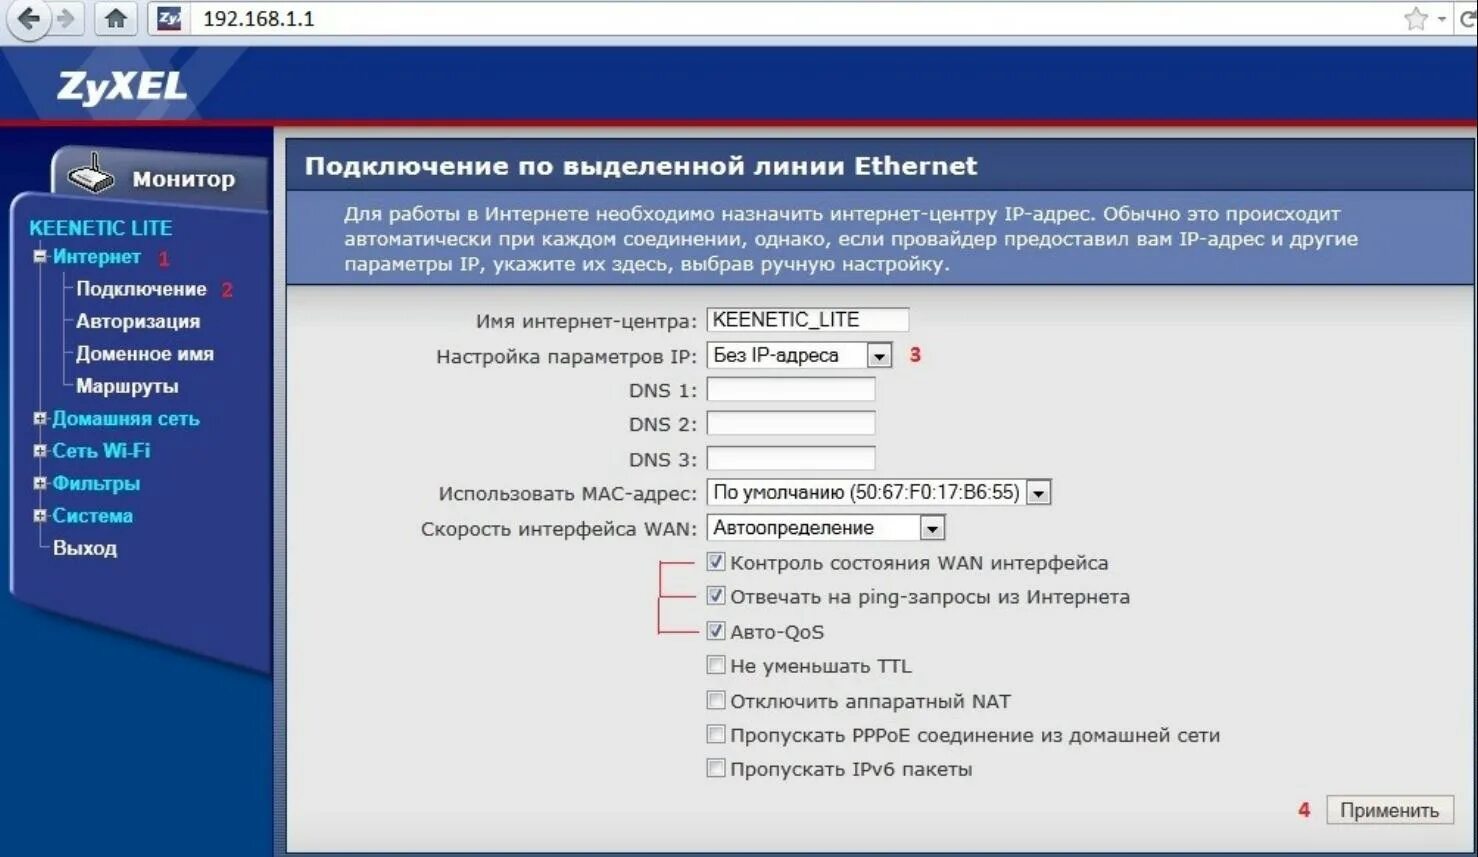Click the DNS 1 input field

791,390
